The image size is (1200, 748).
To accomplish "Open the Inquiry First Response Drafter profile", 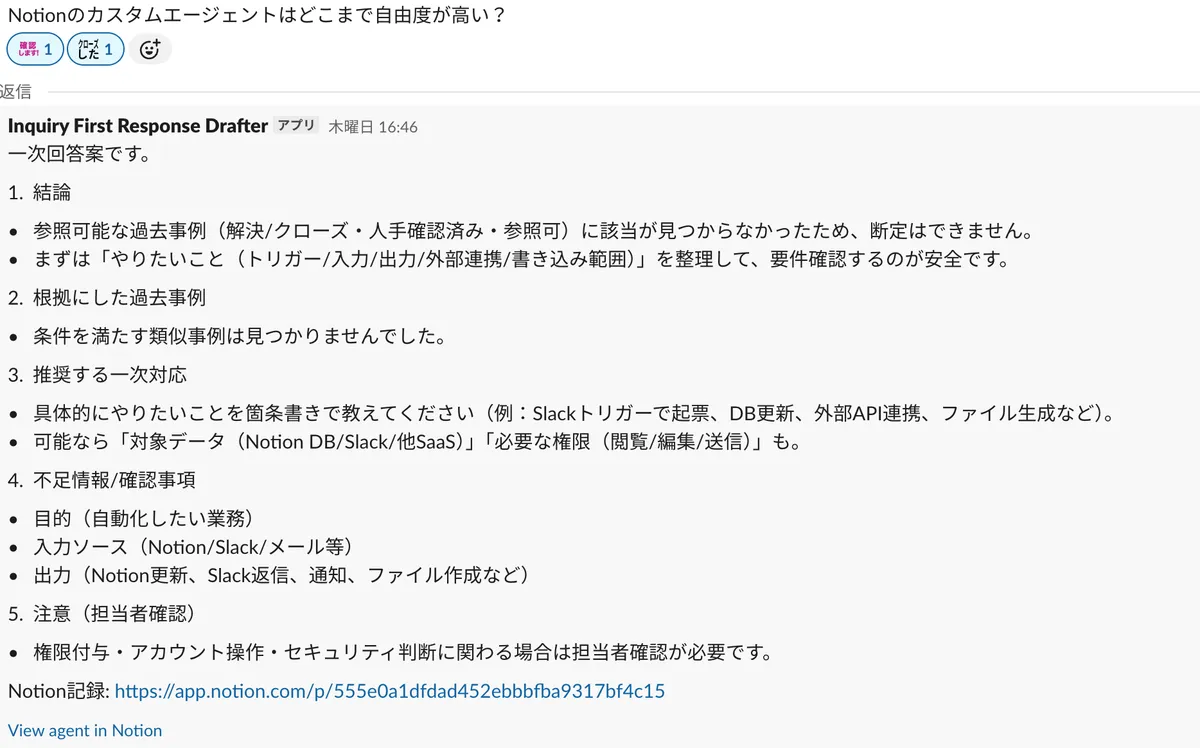I will (x=138, y=126).
